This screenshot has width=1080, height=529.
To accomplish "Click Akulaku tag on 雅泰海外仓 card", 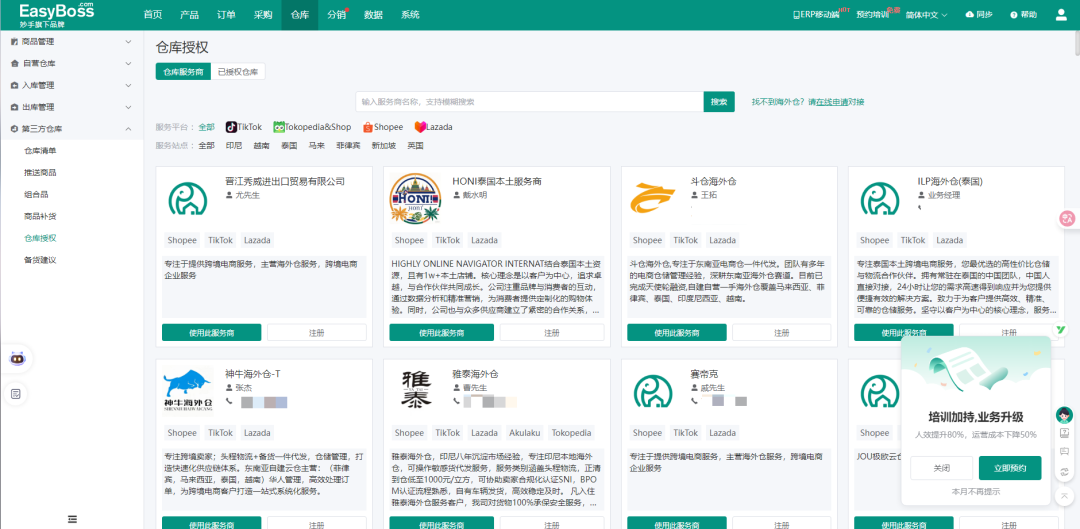I will [x=525, y=433].
